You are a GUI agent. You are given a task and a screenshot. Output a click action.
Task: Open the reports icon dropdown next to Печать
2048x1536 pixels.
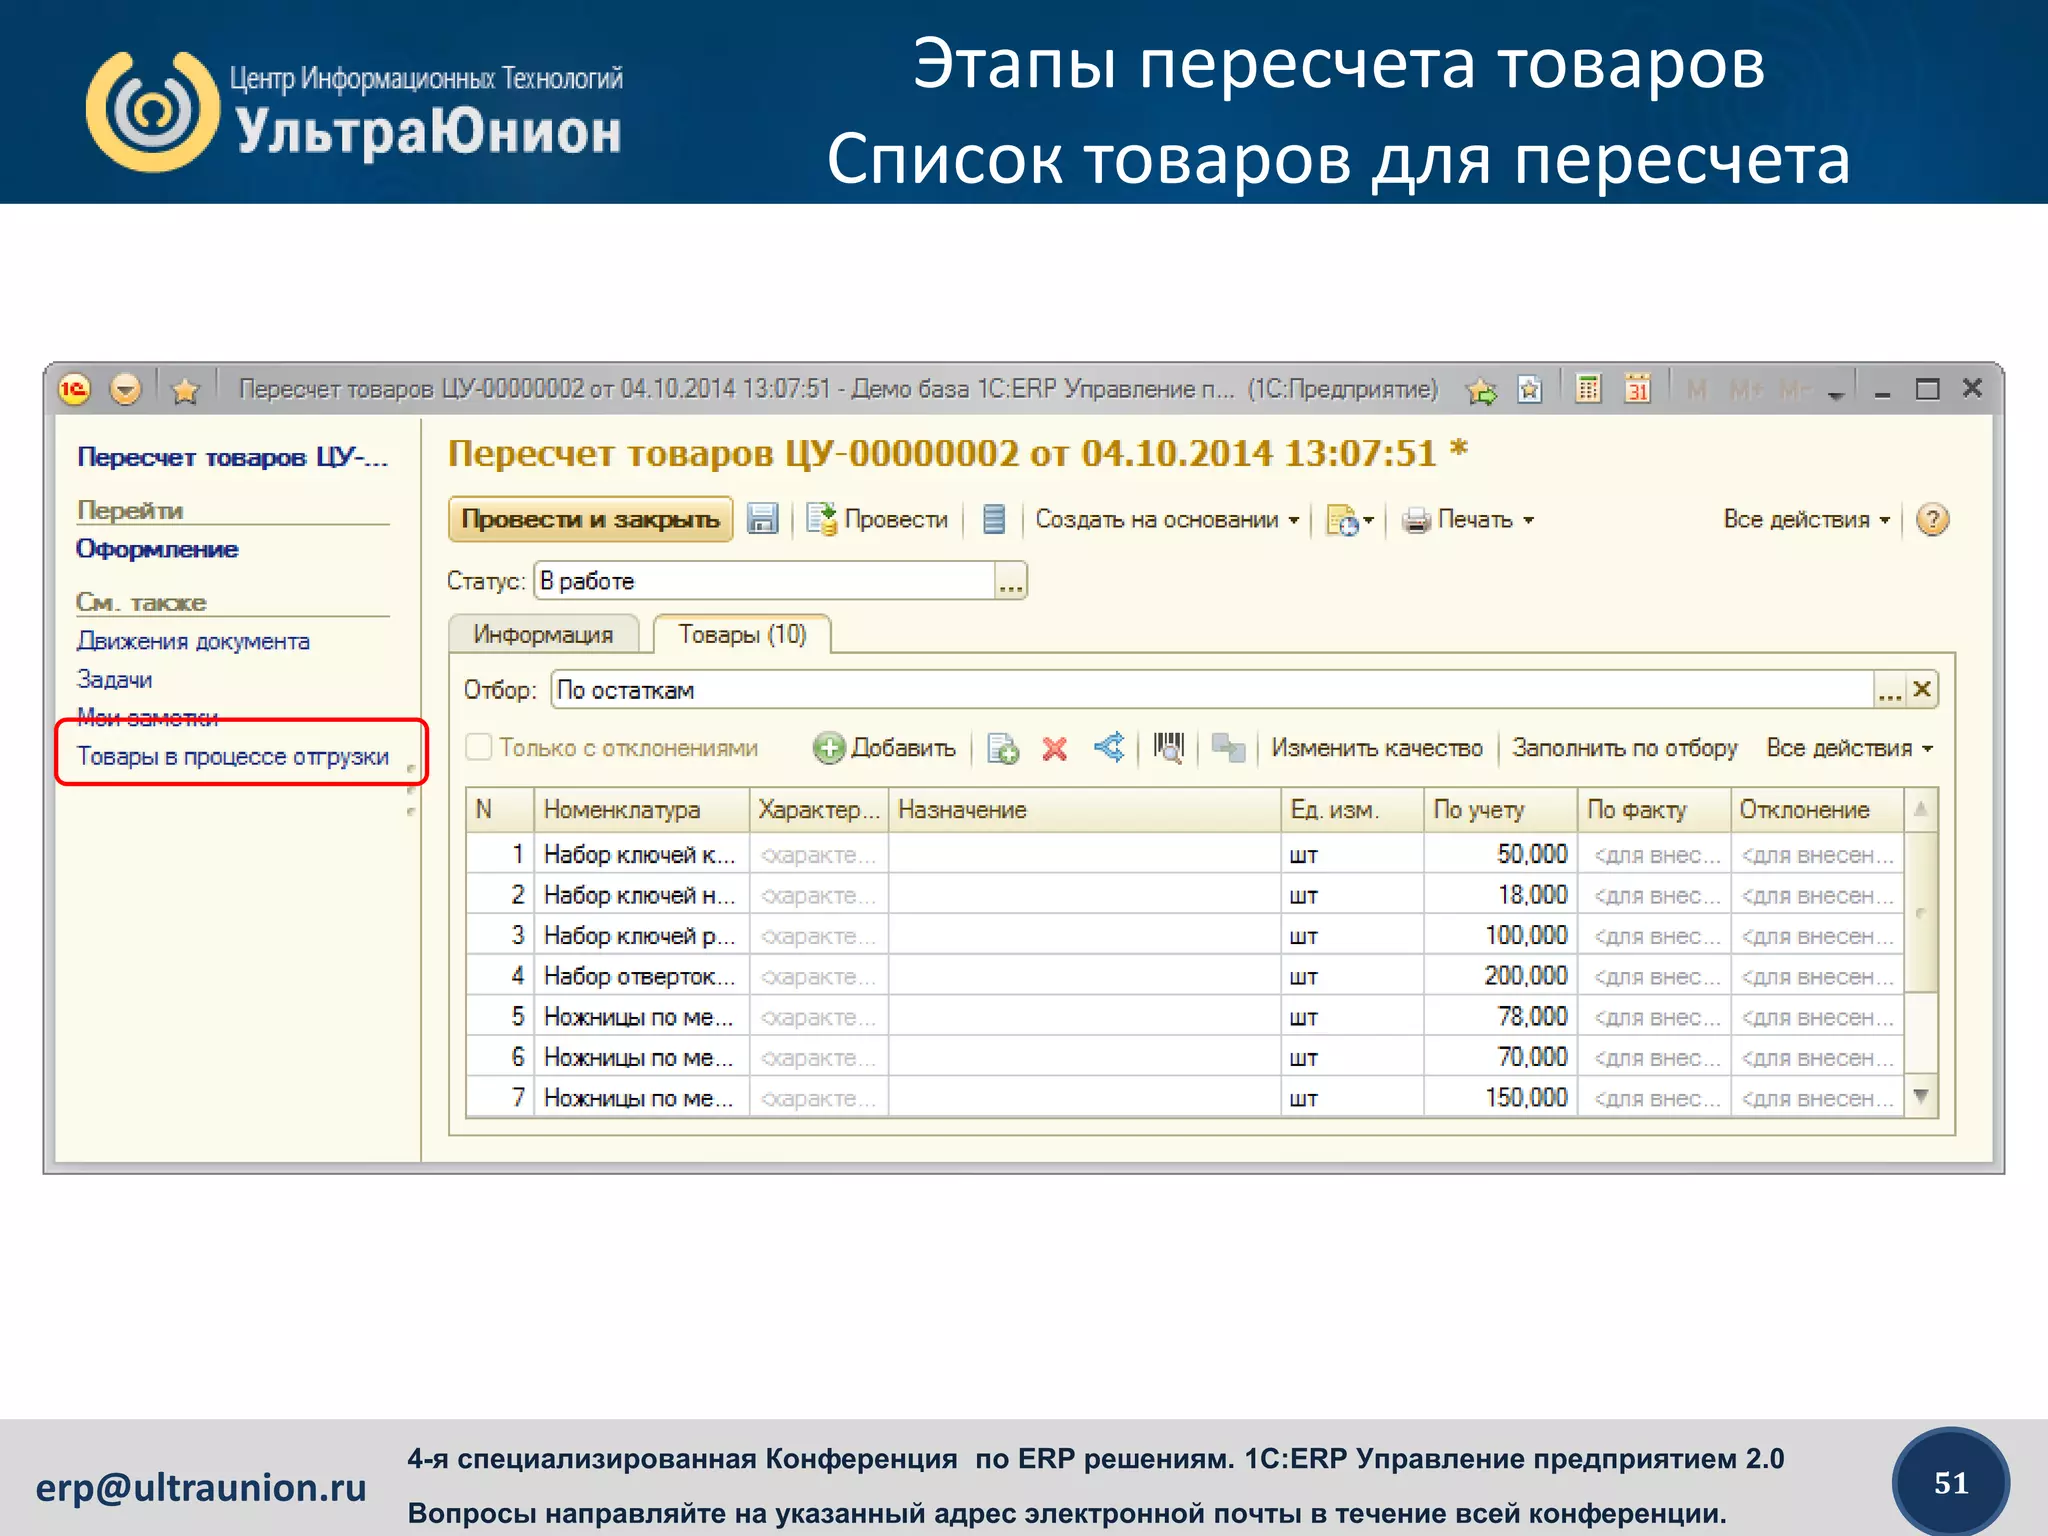click(x=1349, y=520)
